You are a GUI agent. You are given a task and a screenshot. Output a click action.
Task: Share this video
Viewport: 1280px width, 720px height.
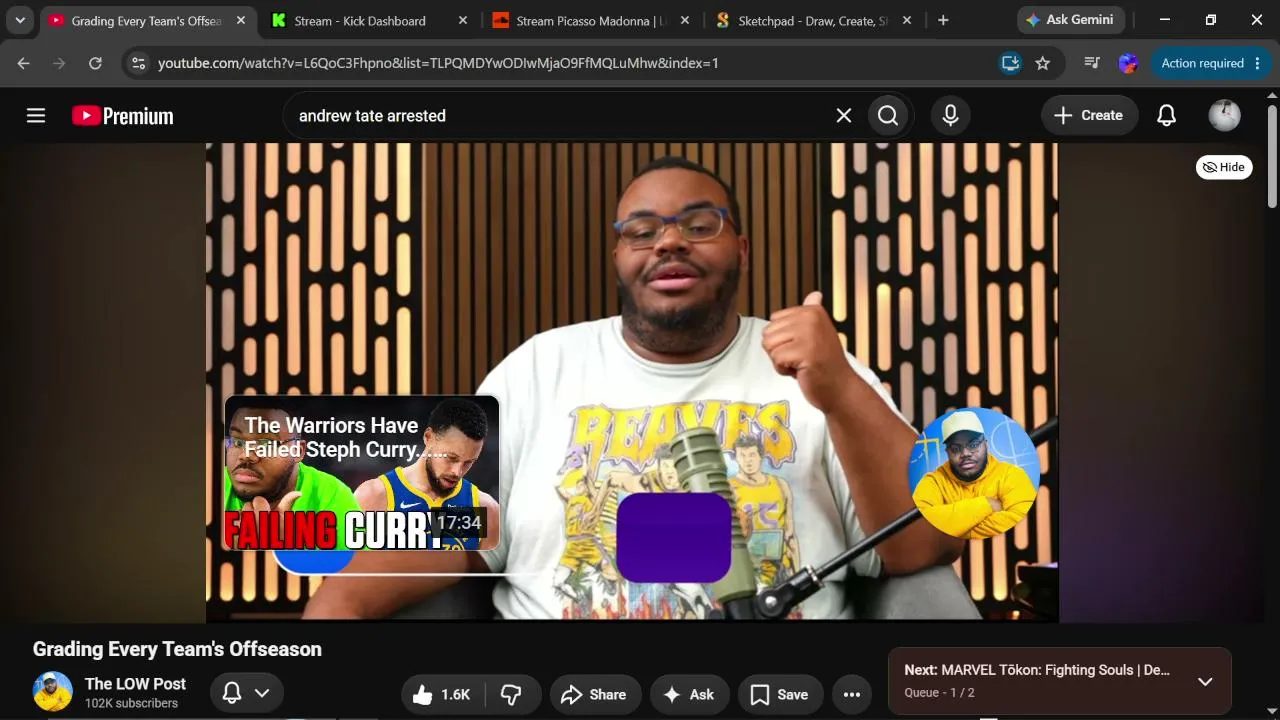click(x=594, y=695)
